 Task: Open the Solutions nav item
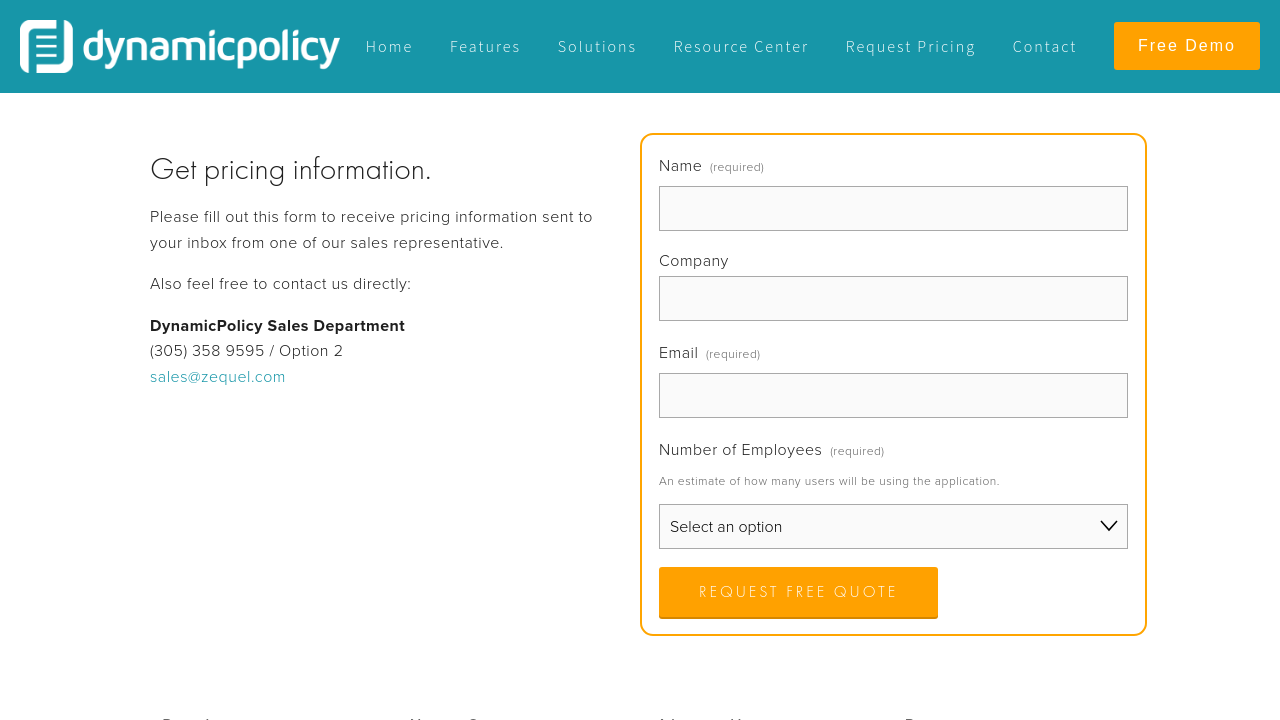[x=597, y=47]
